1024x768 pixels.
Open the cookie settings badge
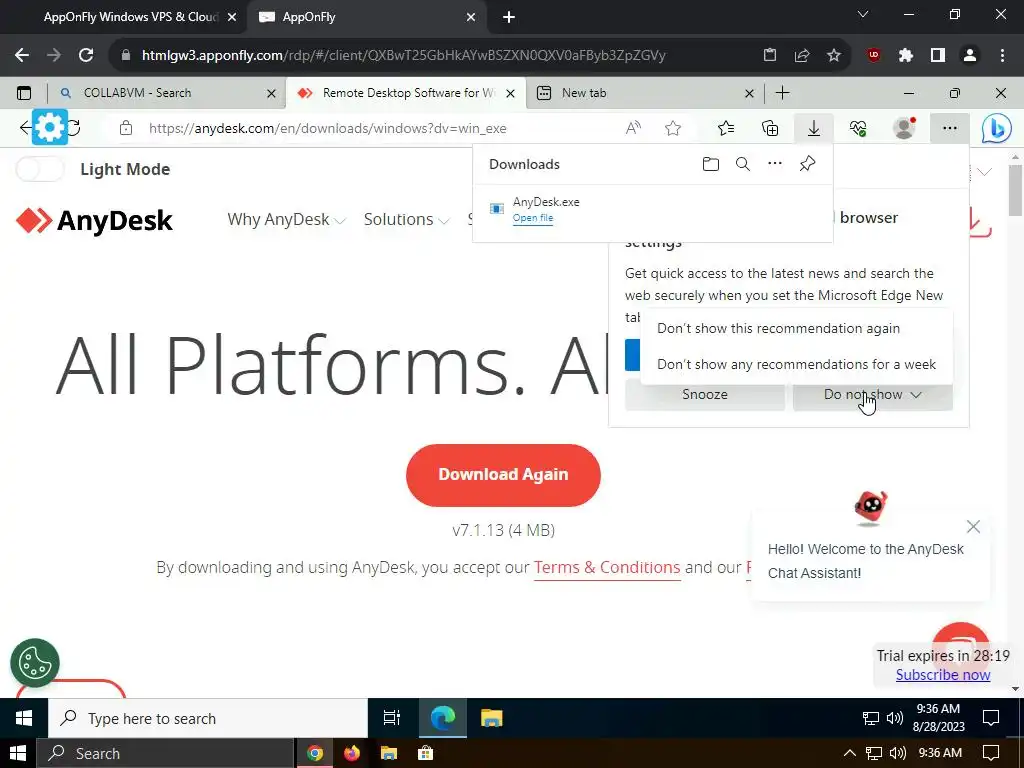[35, 663]
